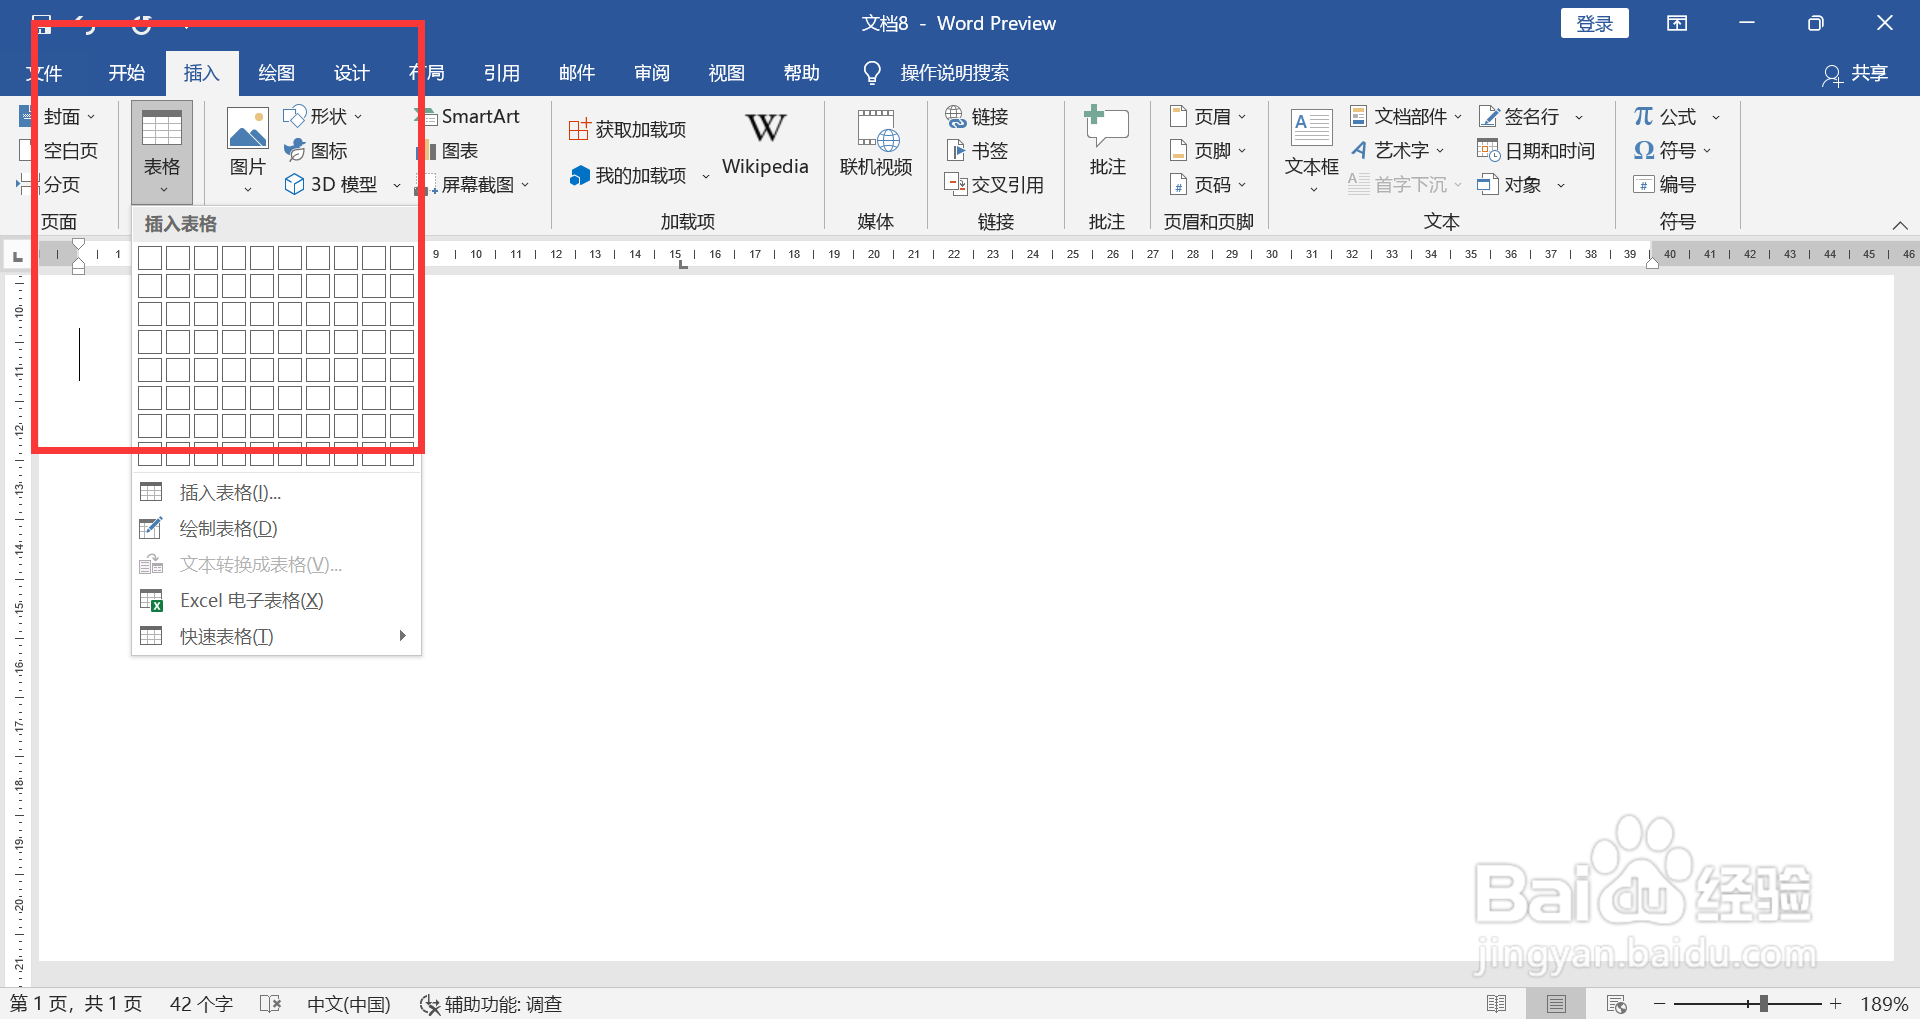Screen dimensions: 1920x1019
Task: Click the 共享 share button
Action: pyautogui.click(x=1855, y=73)
